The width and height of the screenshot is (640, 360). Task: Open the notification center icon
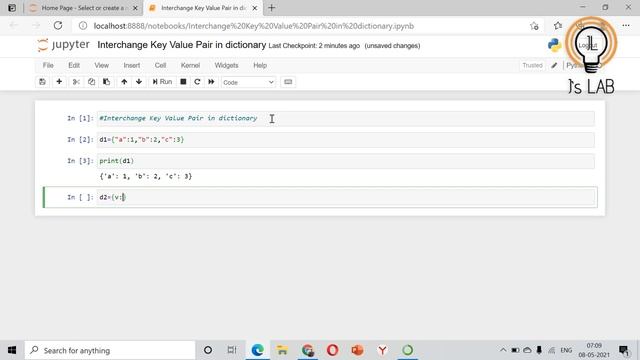pos(624,350)
